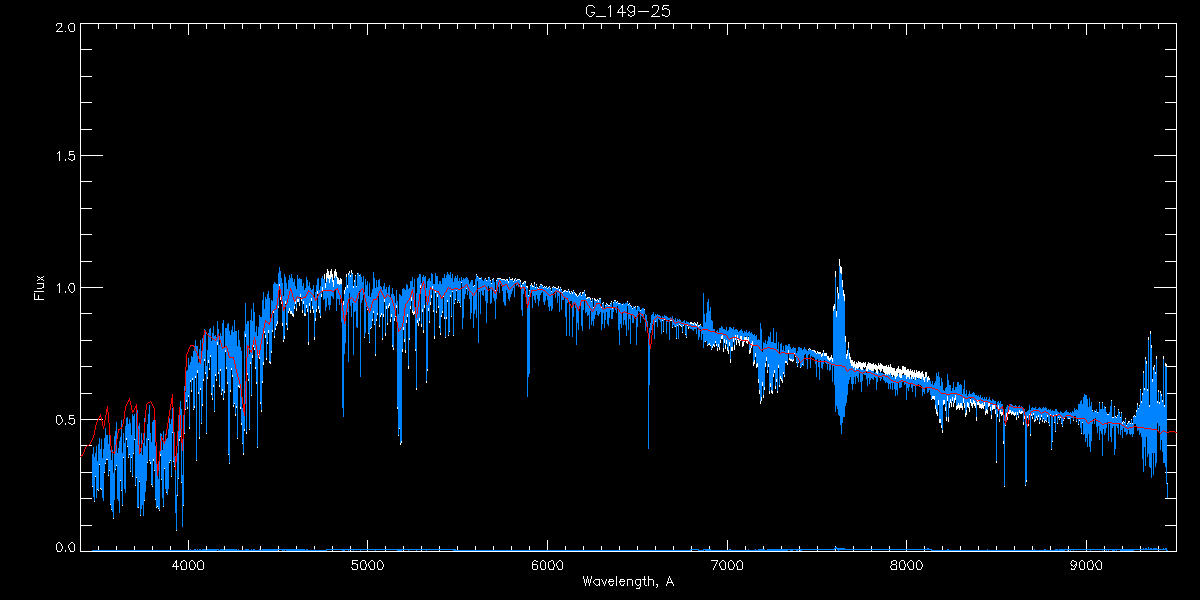The width and height of the screenshot is (1200, 600).
Task: Click the 6000 wavelength tick label
Action: (x=547, y=565)
